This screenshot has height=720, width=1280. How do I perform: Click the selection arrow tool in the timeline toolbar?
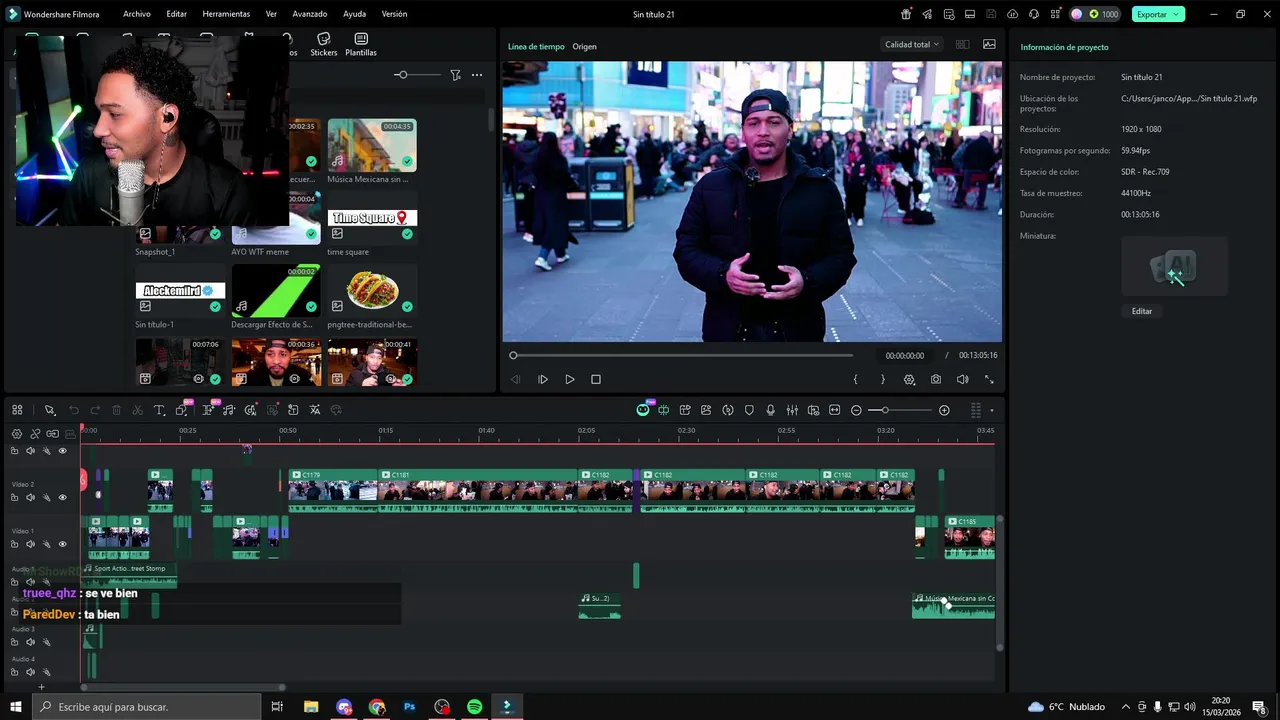49,410
